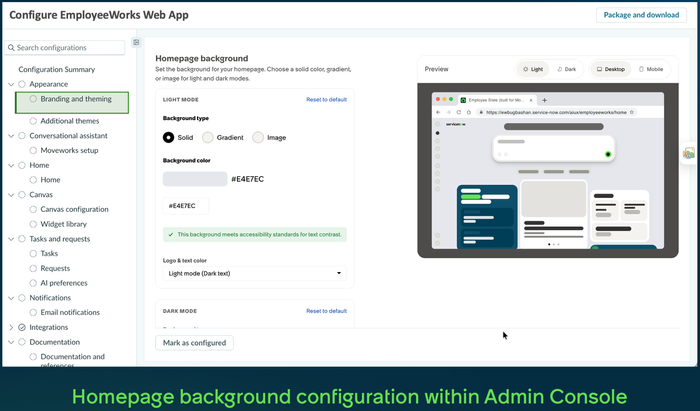Click the Search configurations field
The height and width of the screenshot is (411, 700).
(65, 48)
